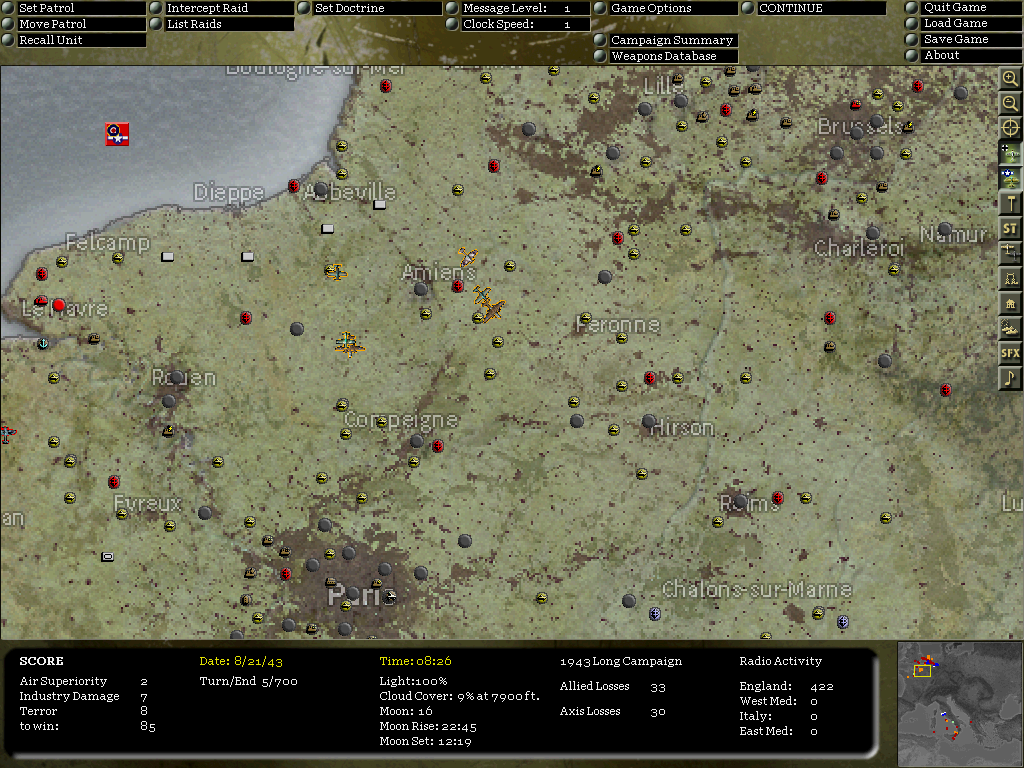Click the Time: 08:26 readout
1024x768 pixels.
point(415,661)
